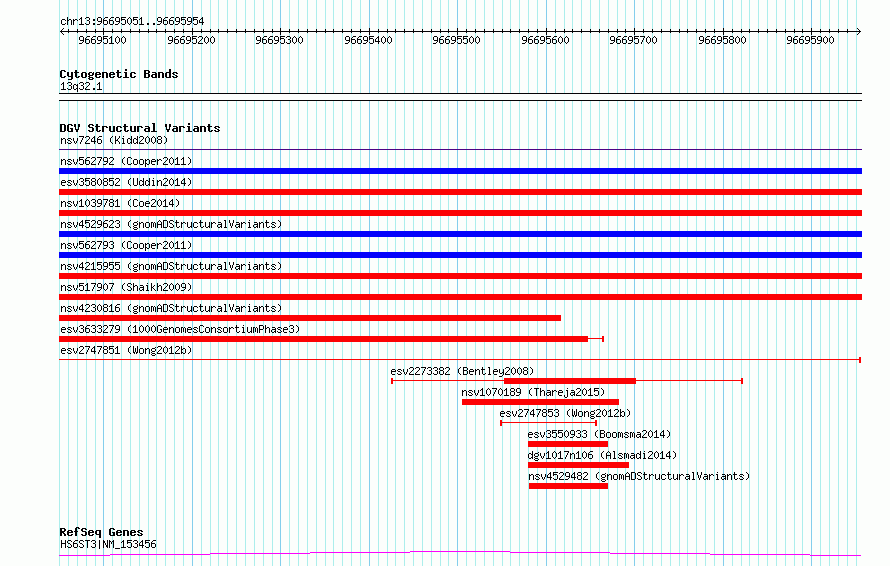Click the Cytogenetic Bands track title
This screenshot has width=890, height=566.
(x=119, y=74)
